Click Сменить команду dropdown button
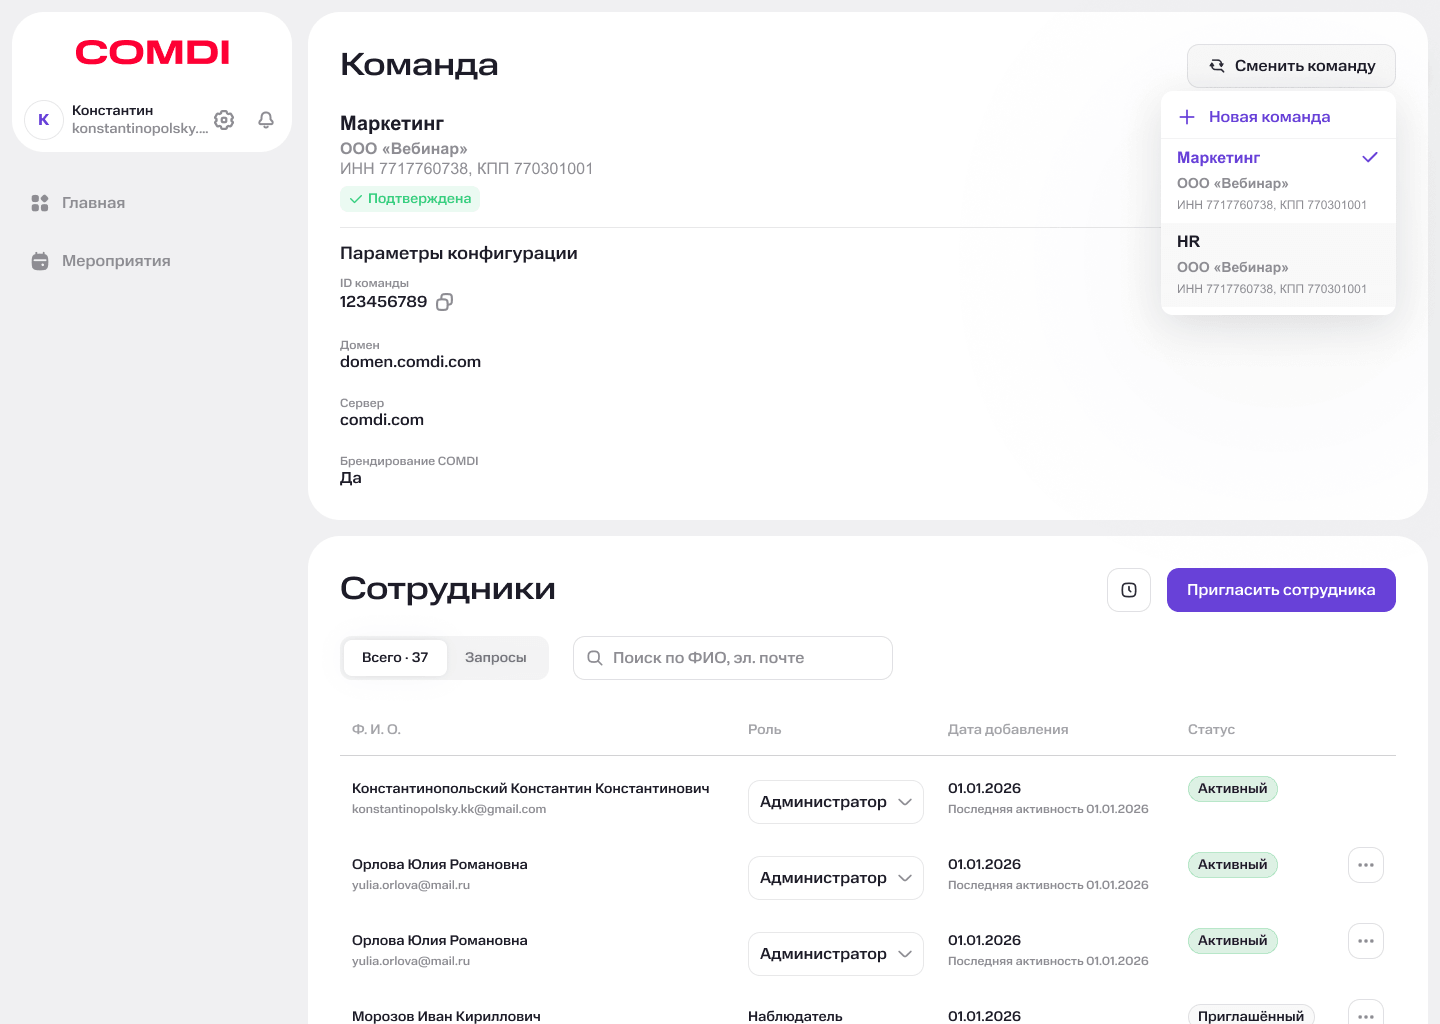The image size is (1440, 1024). (1291, 66)
